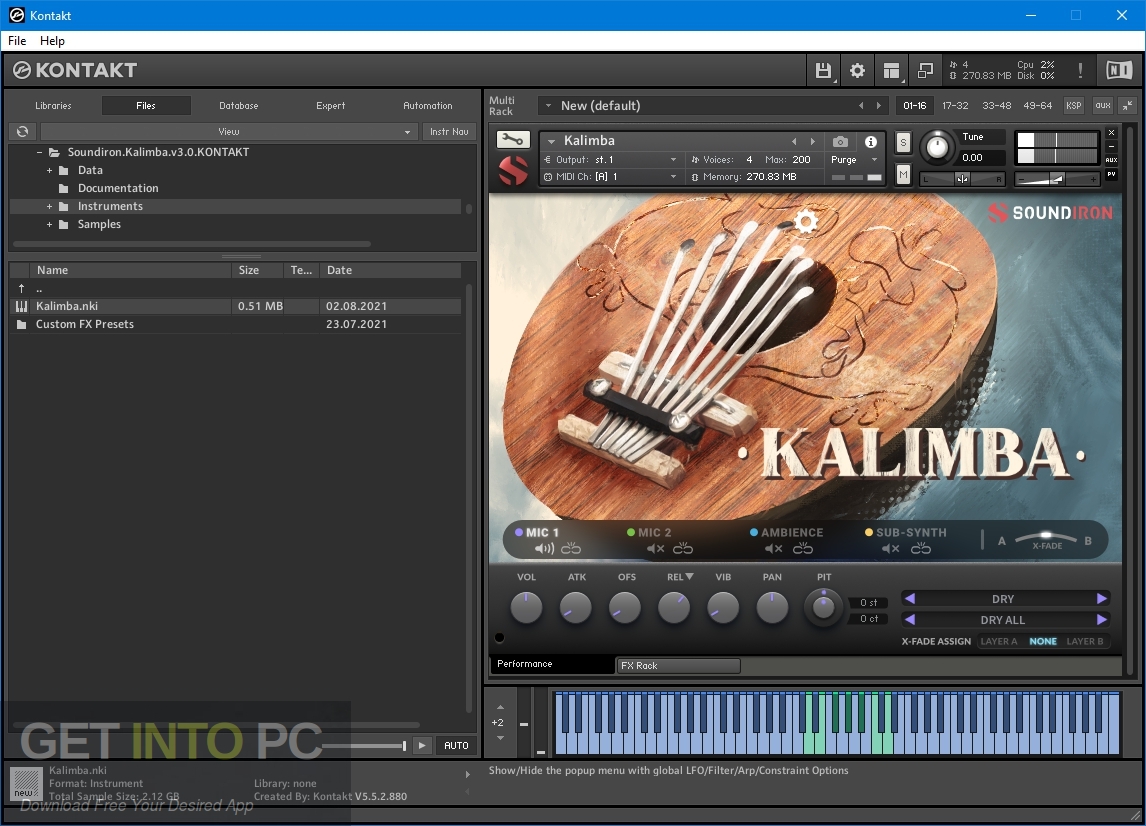Switch to the Expert tab
Screen dimensions: 1146x826
[330, 106]
